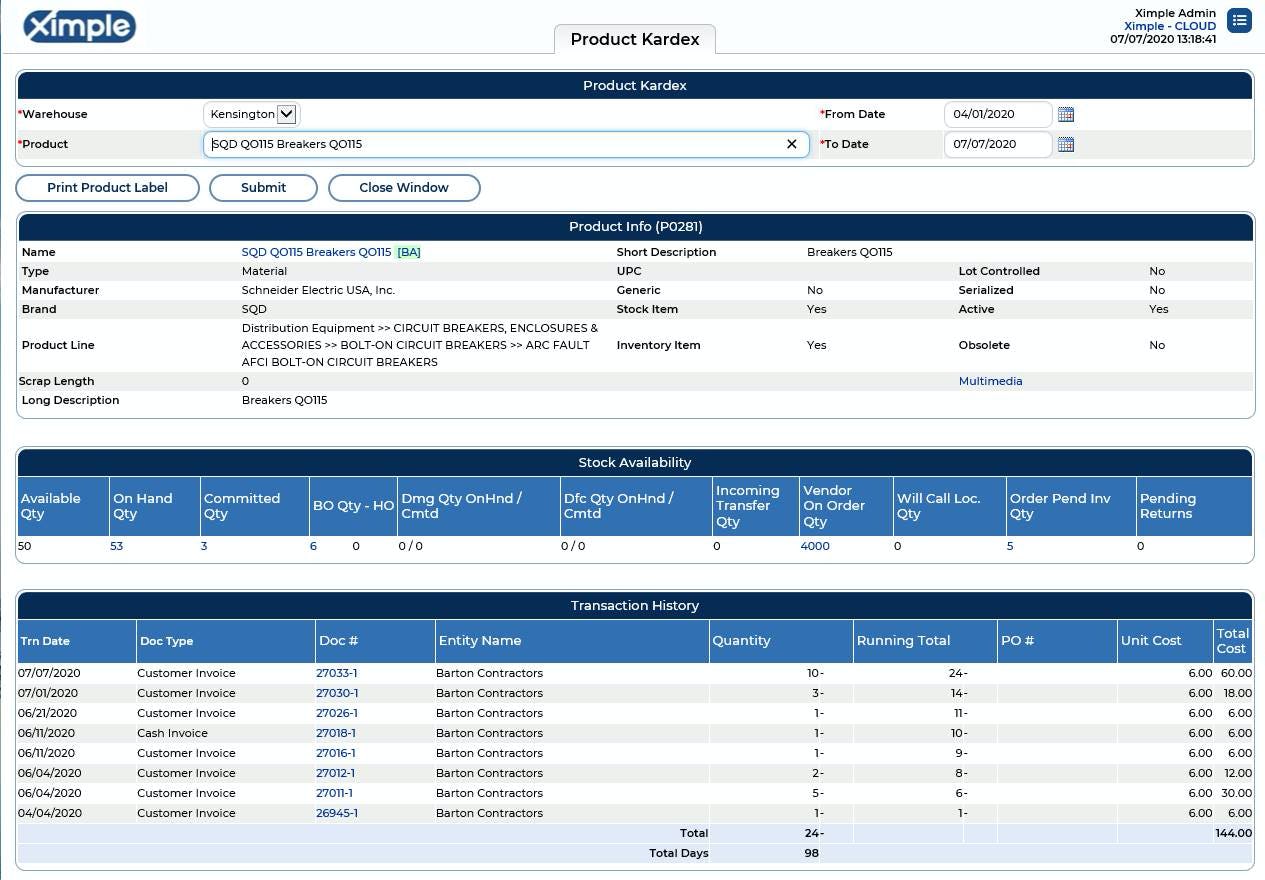Open the Warehouse dropdown showing Kensington
This screenshot has width=1265, height=880.
(287, 114)
